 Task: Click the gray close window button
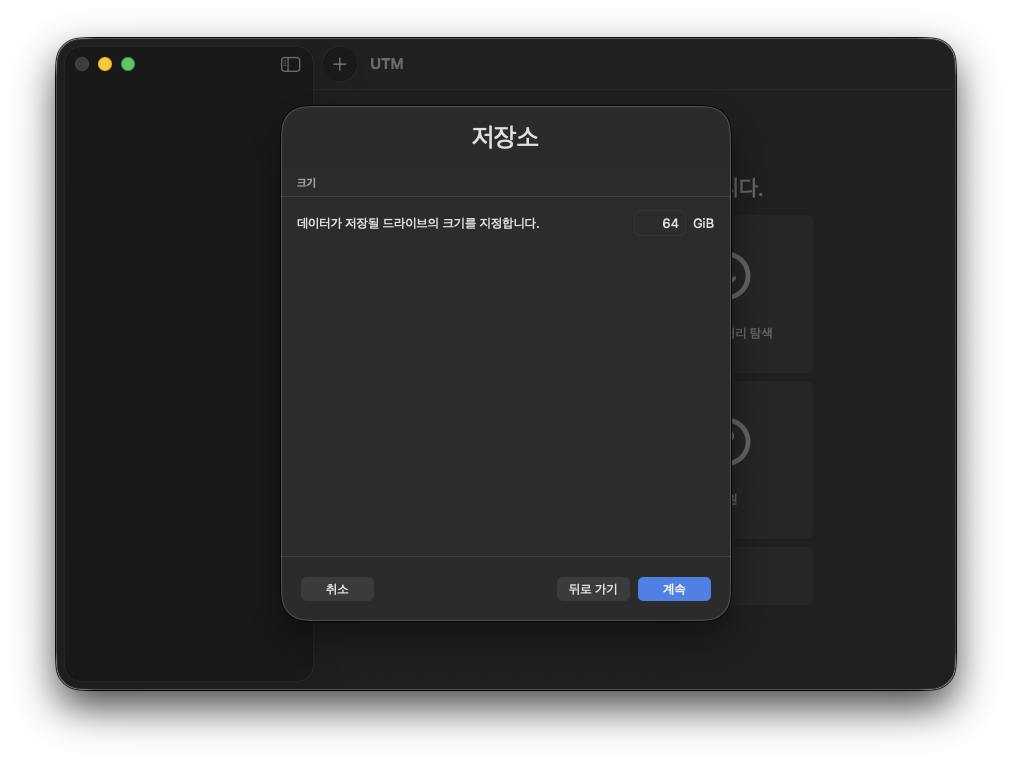click(x=82, y=64)
